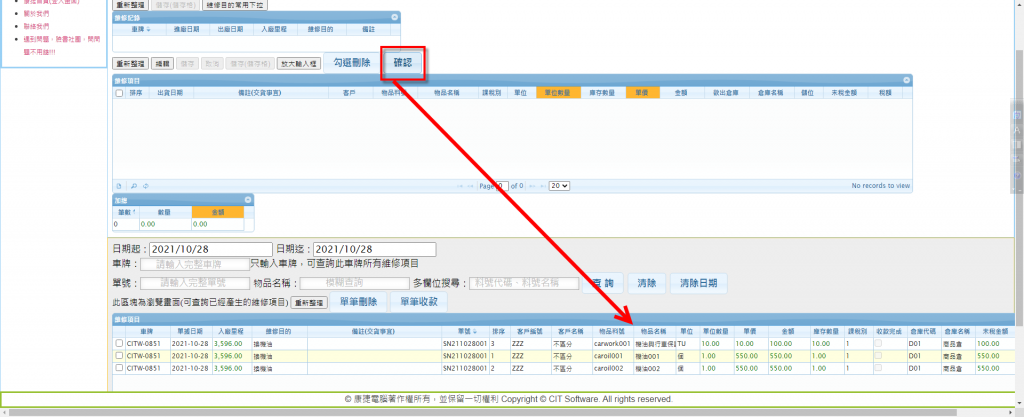Select the checkbox for the caroil002 row
Screen dimensions: 1024x417
pyautogui.click(x=120, y=367)
